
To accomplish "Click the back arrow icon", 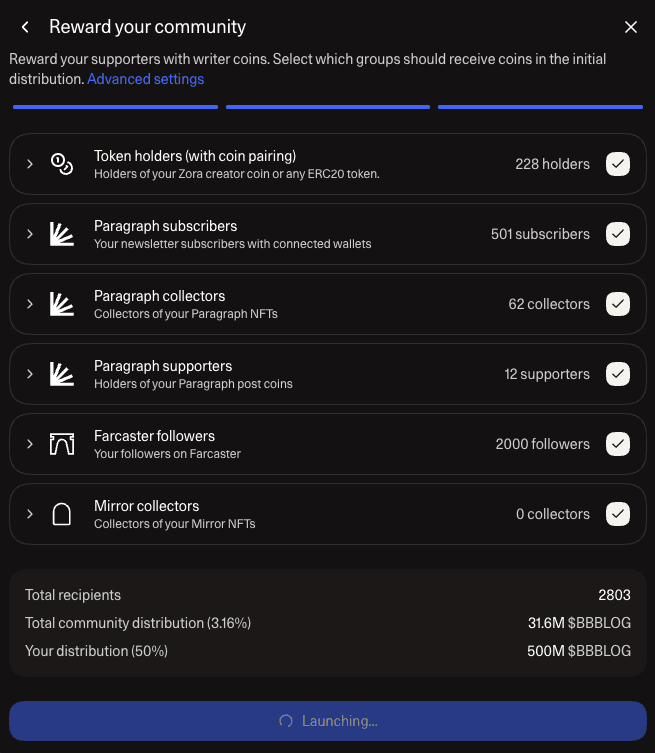I will [x=25, y=28].
